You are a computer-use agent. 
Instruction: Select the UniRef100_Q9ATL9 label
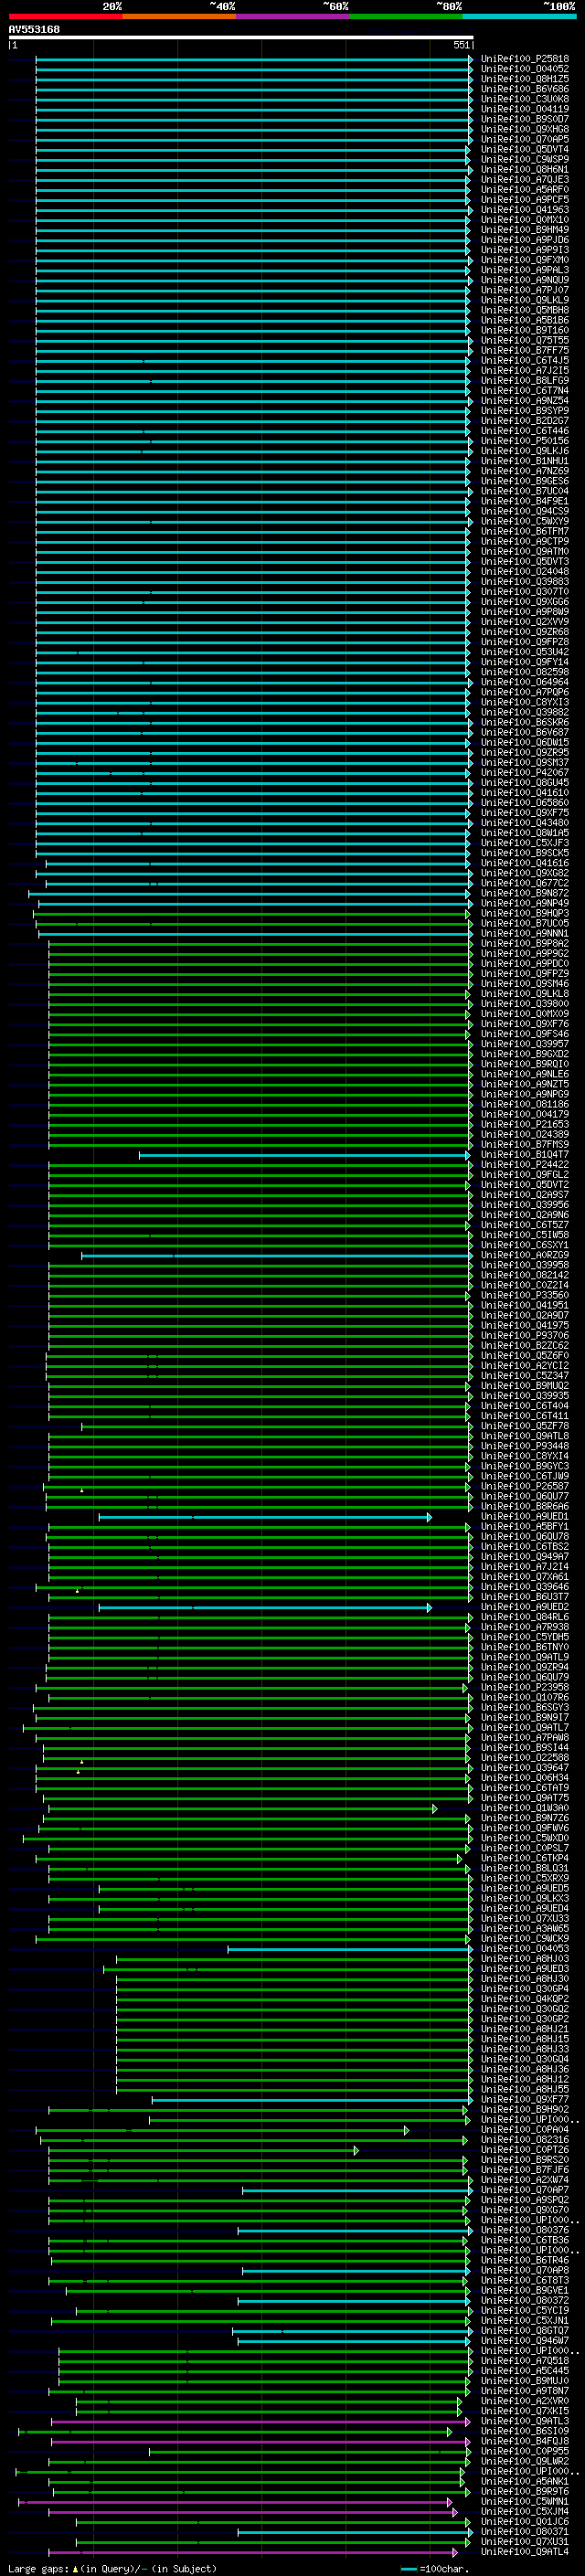point(524,1657)
